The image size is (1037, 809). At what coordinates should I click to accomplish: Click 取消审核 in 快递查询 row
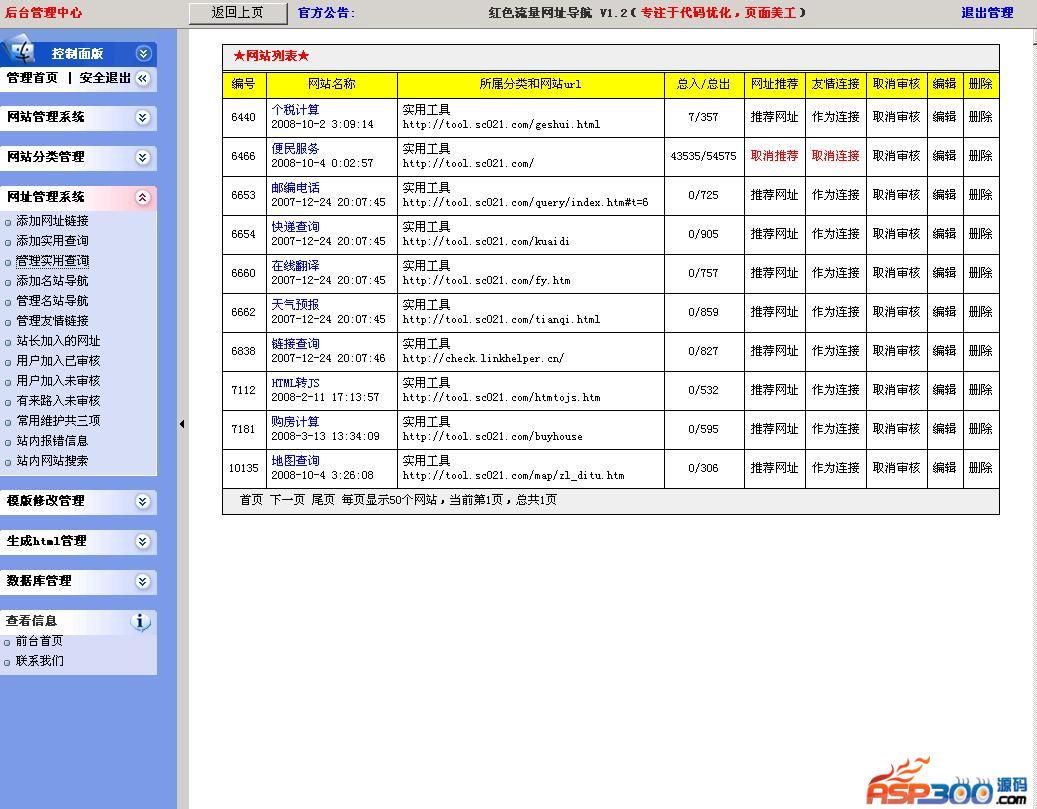[x=896, y=234]
